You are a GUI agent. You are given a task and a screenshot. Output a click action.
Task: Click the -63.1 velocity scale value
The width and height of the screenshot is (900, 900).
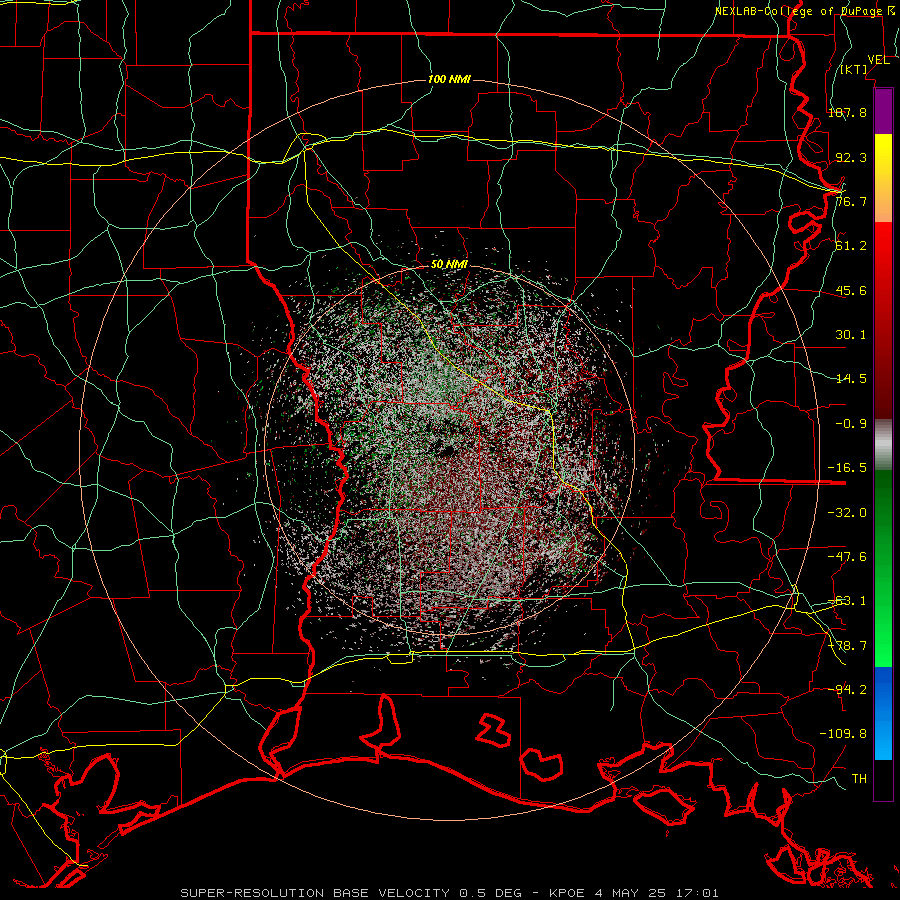pyautogui.click(x=847, y=601)
